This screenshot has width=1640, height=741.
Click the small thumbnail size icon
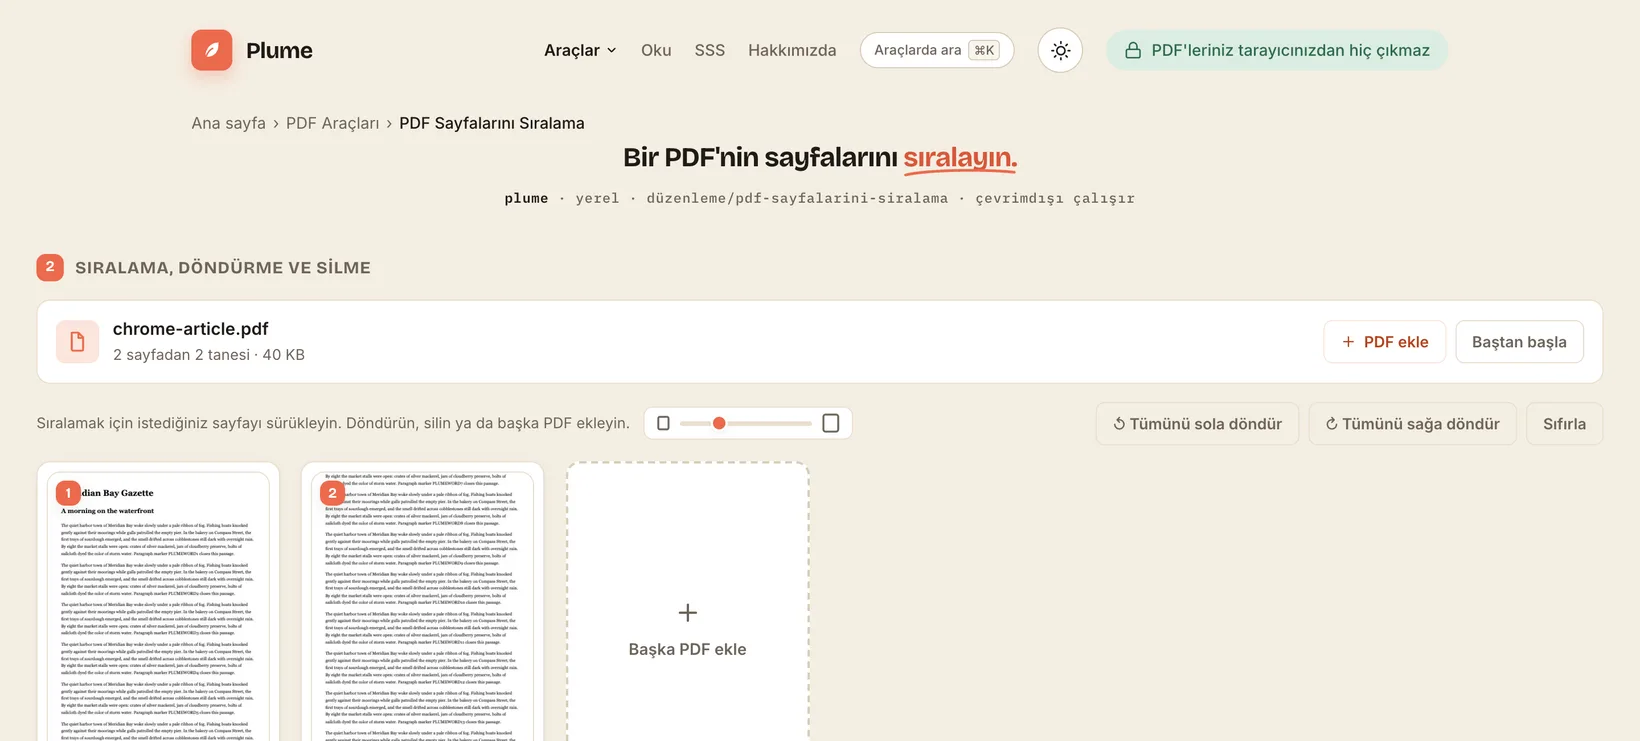point(663,423)
